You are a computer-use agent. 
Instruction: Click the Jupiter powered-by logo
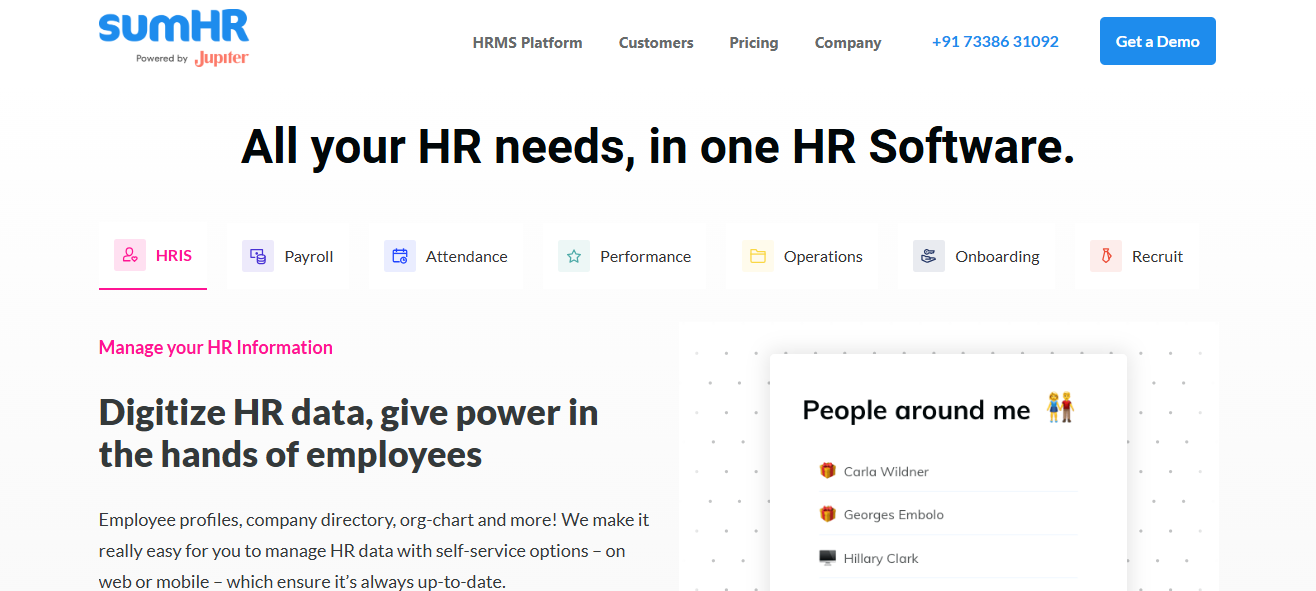pyautogui.click(x=221, y=59)
